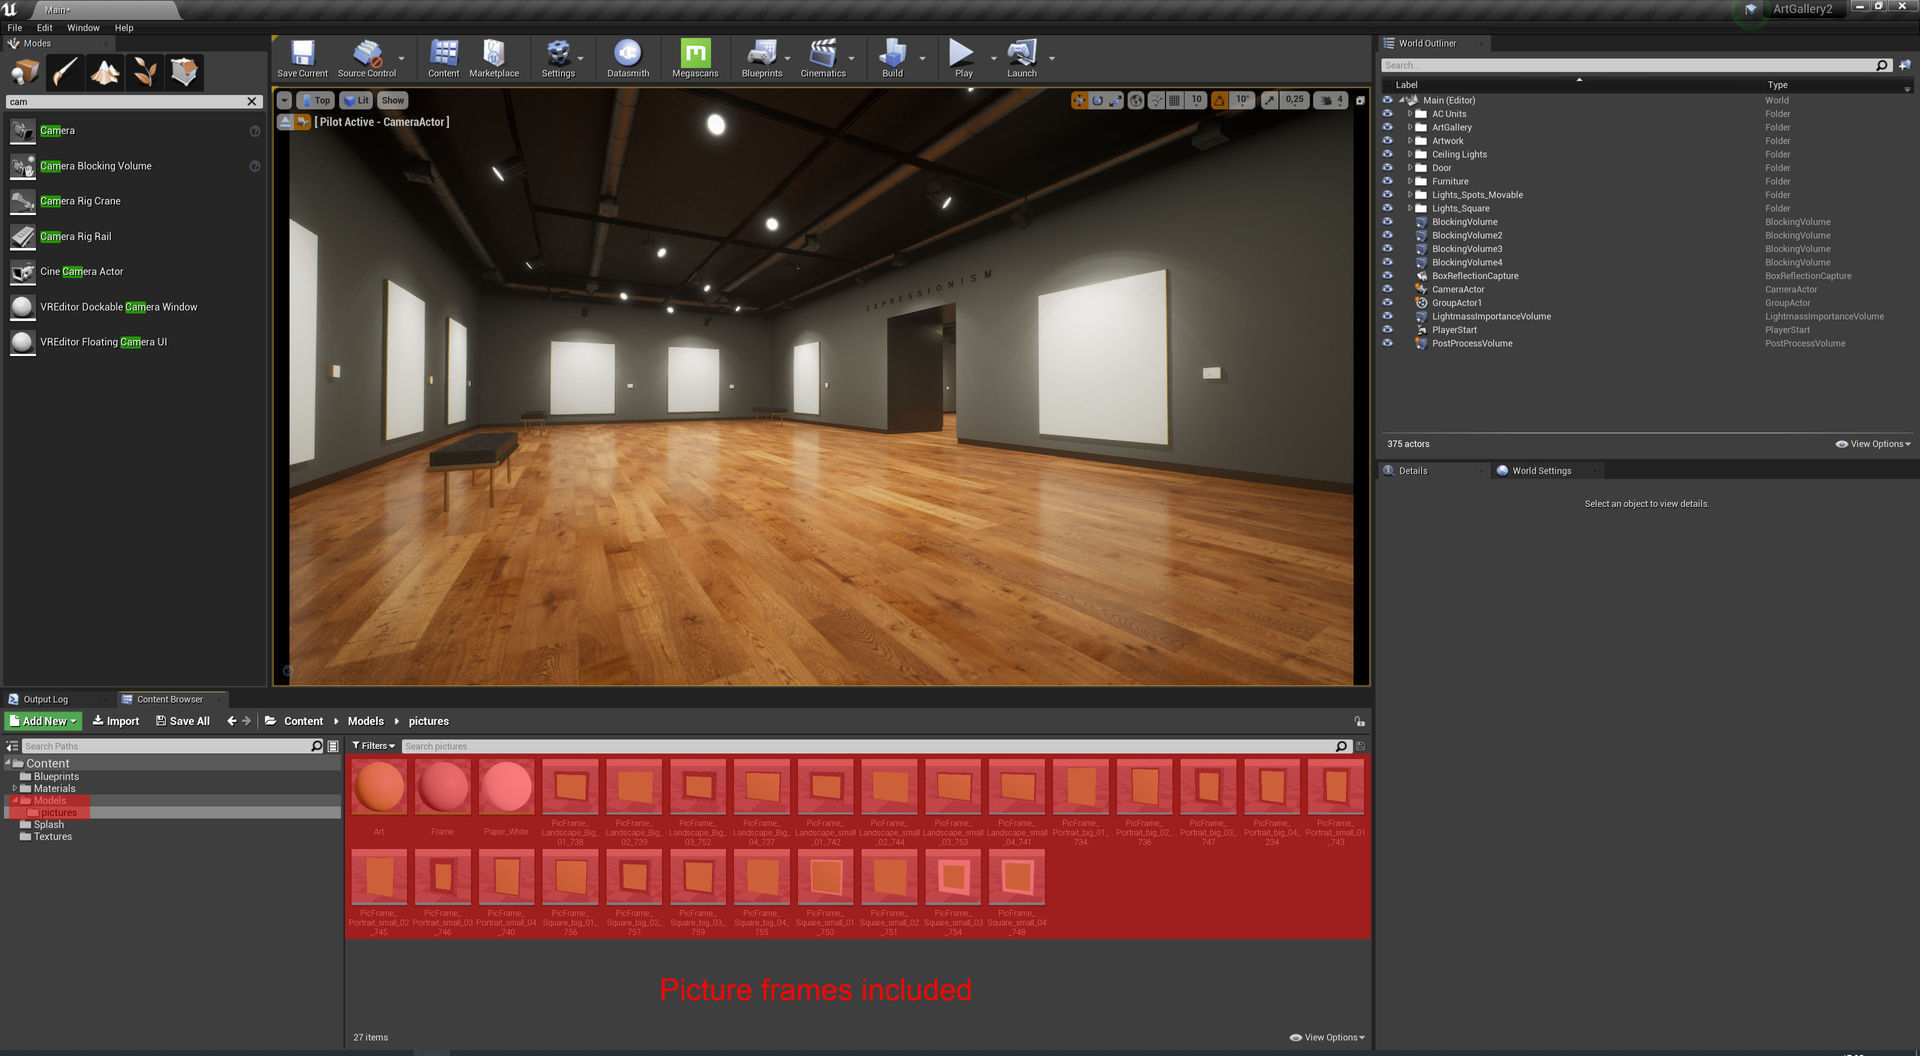Open World Outliner View Options

[x=1873, y=444]
